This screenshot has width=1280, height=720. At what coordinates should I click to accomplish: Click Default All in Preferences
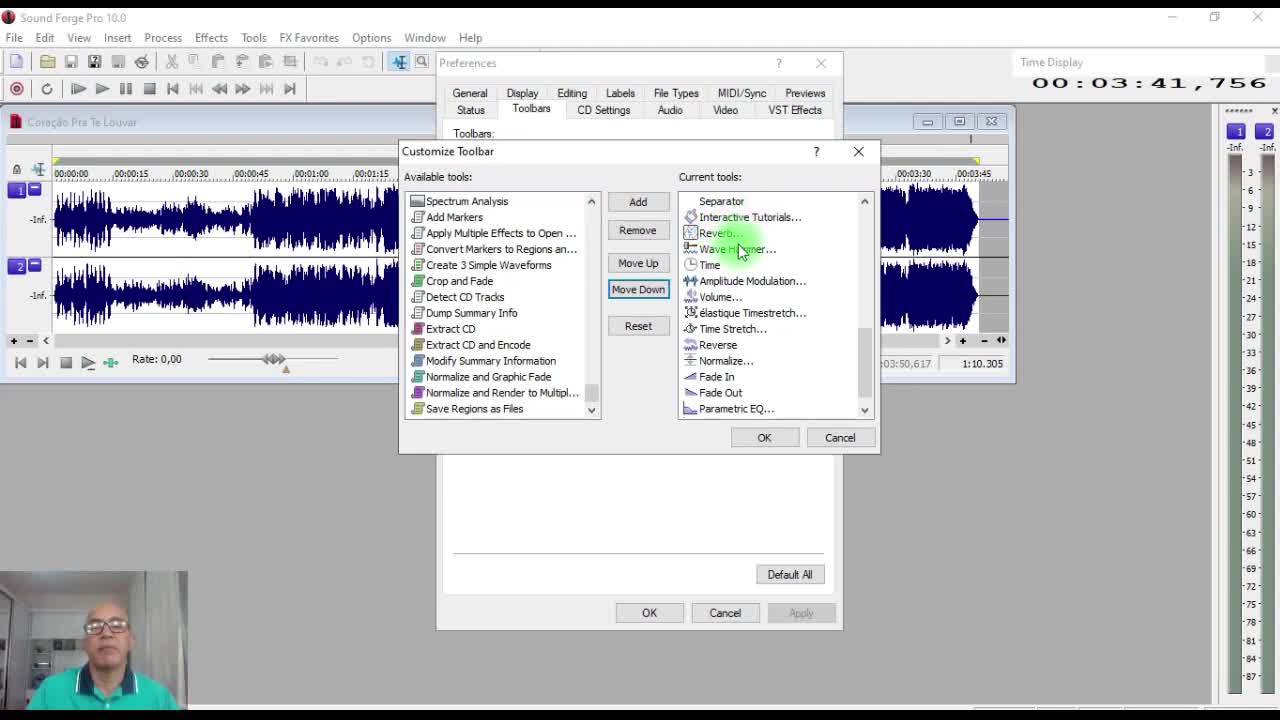[x=790, y=575]
